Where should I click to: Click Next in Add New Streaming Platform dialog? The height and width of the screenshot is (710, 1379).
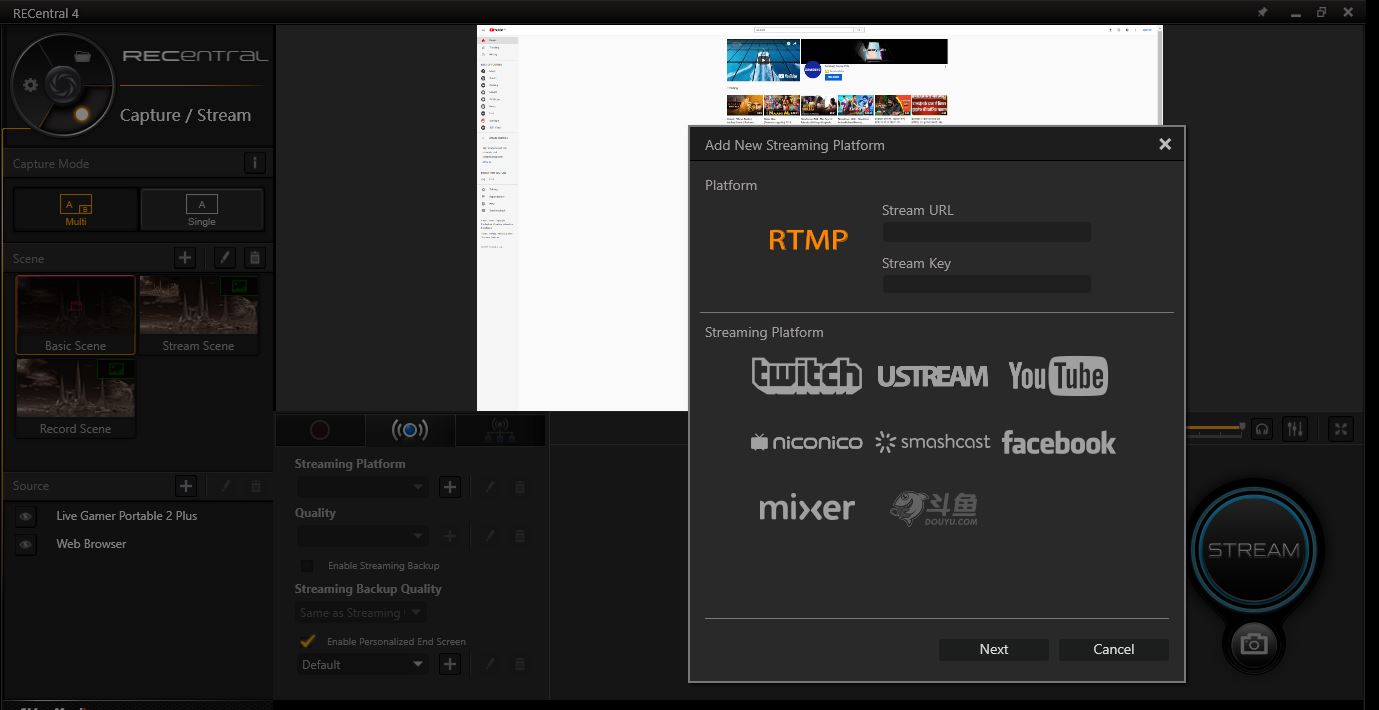point(994,649)
